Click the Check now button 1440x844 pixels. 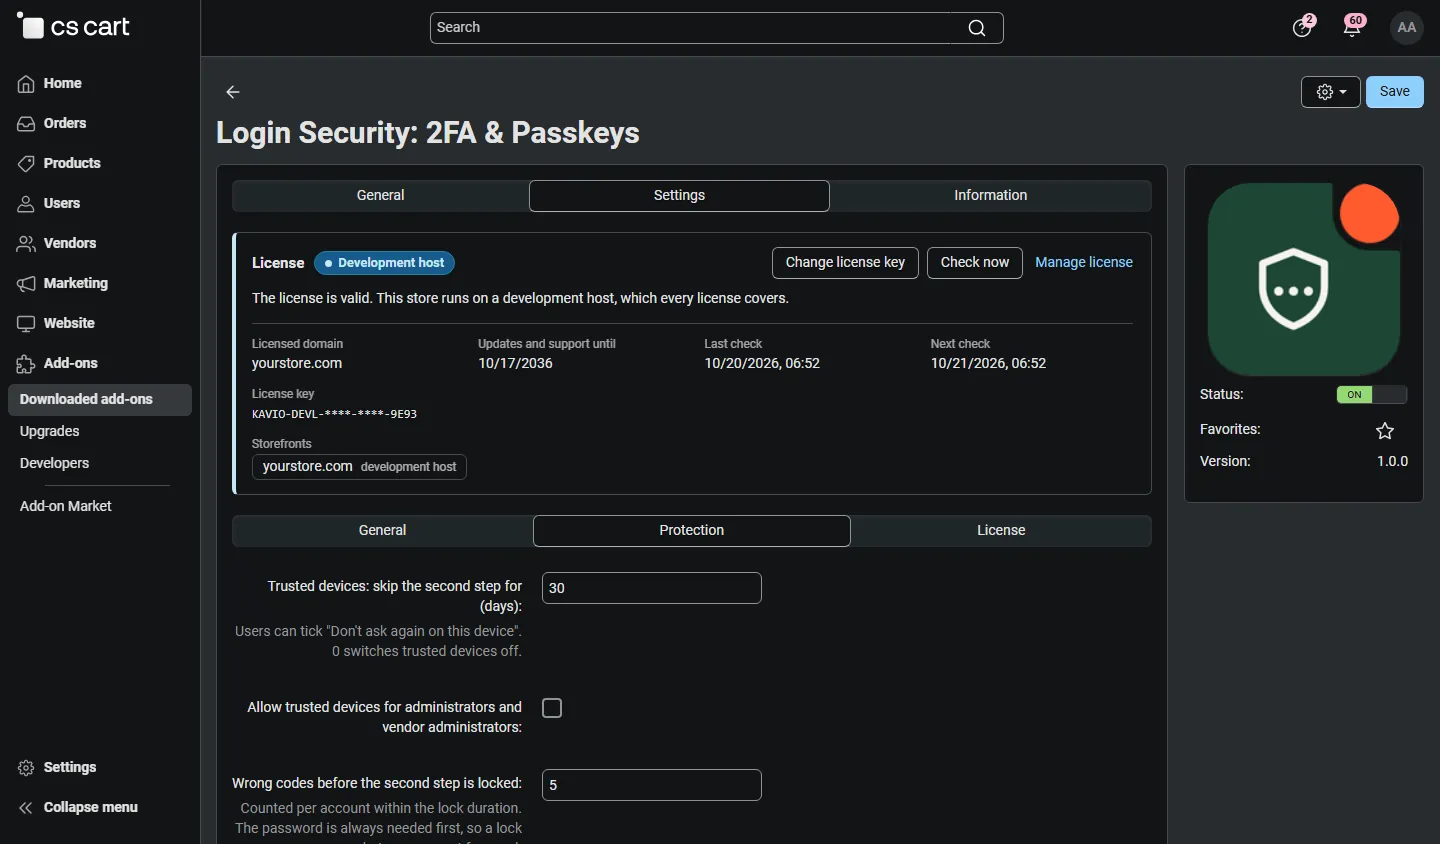pos(975,263)
